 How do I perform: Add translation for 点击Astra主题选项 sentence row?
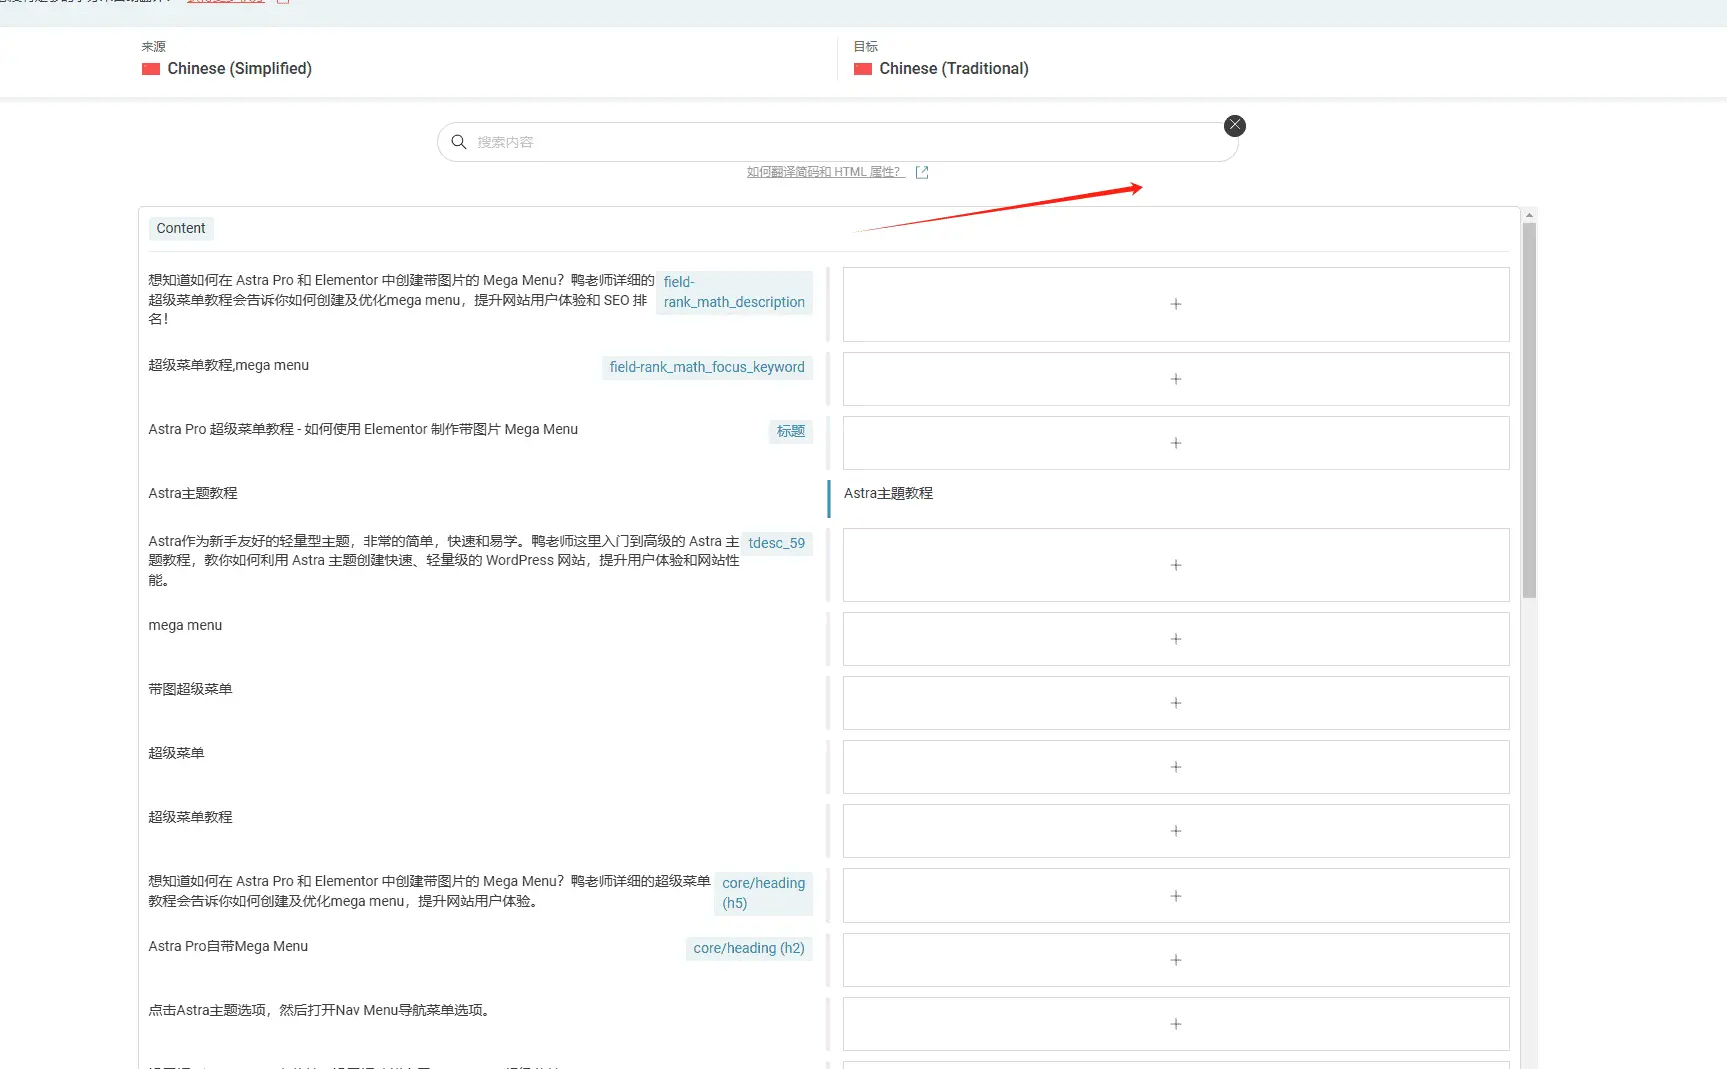(x=1175, y=1024)
